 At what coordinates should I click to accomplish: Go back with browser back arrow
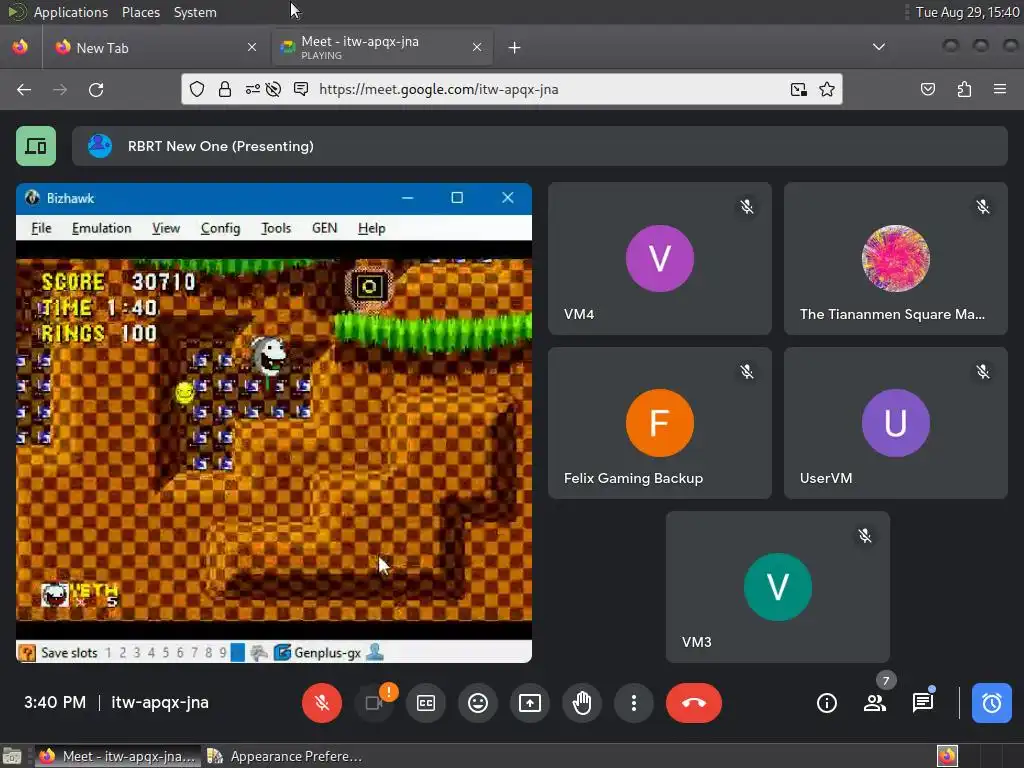click(24, 89)
